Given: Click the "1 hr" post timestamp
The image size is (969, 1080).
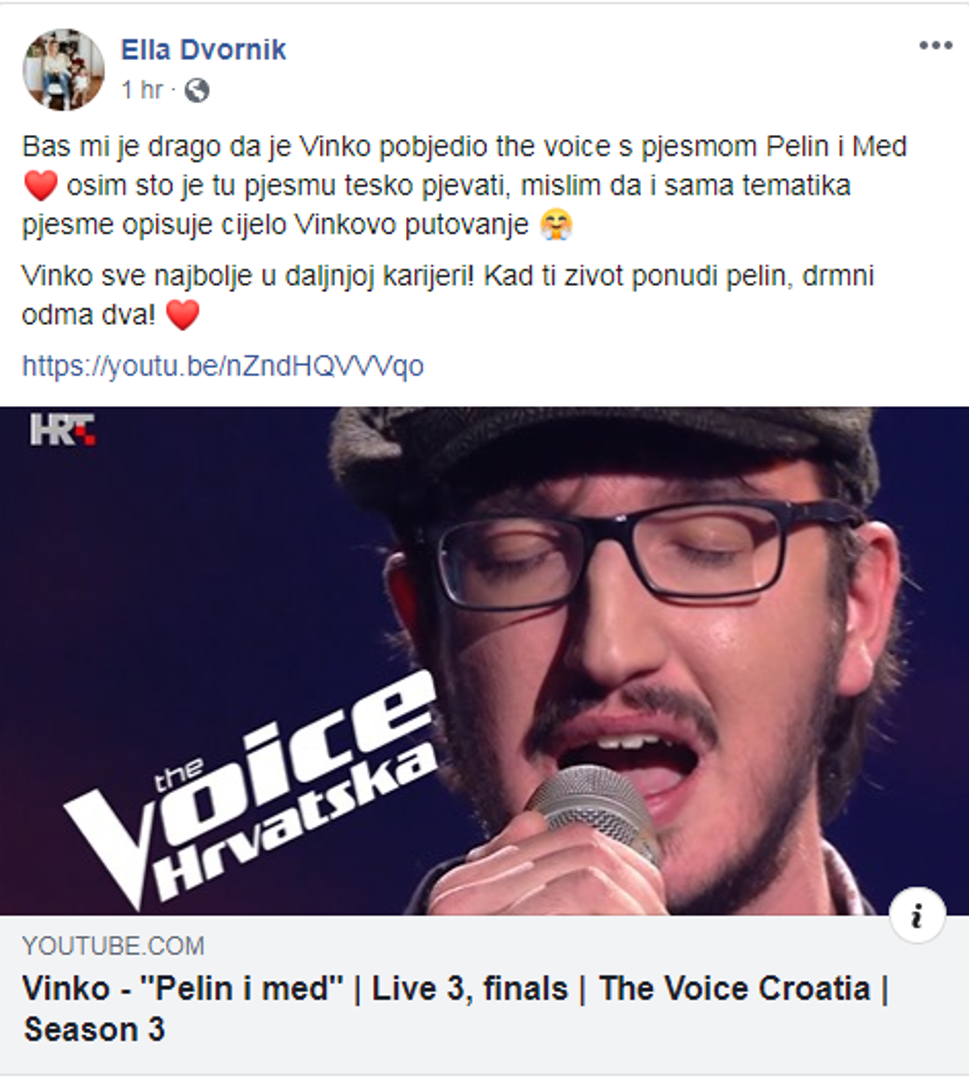Looking at the screenshot, I should click(142, 90).
